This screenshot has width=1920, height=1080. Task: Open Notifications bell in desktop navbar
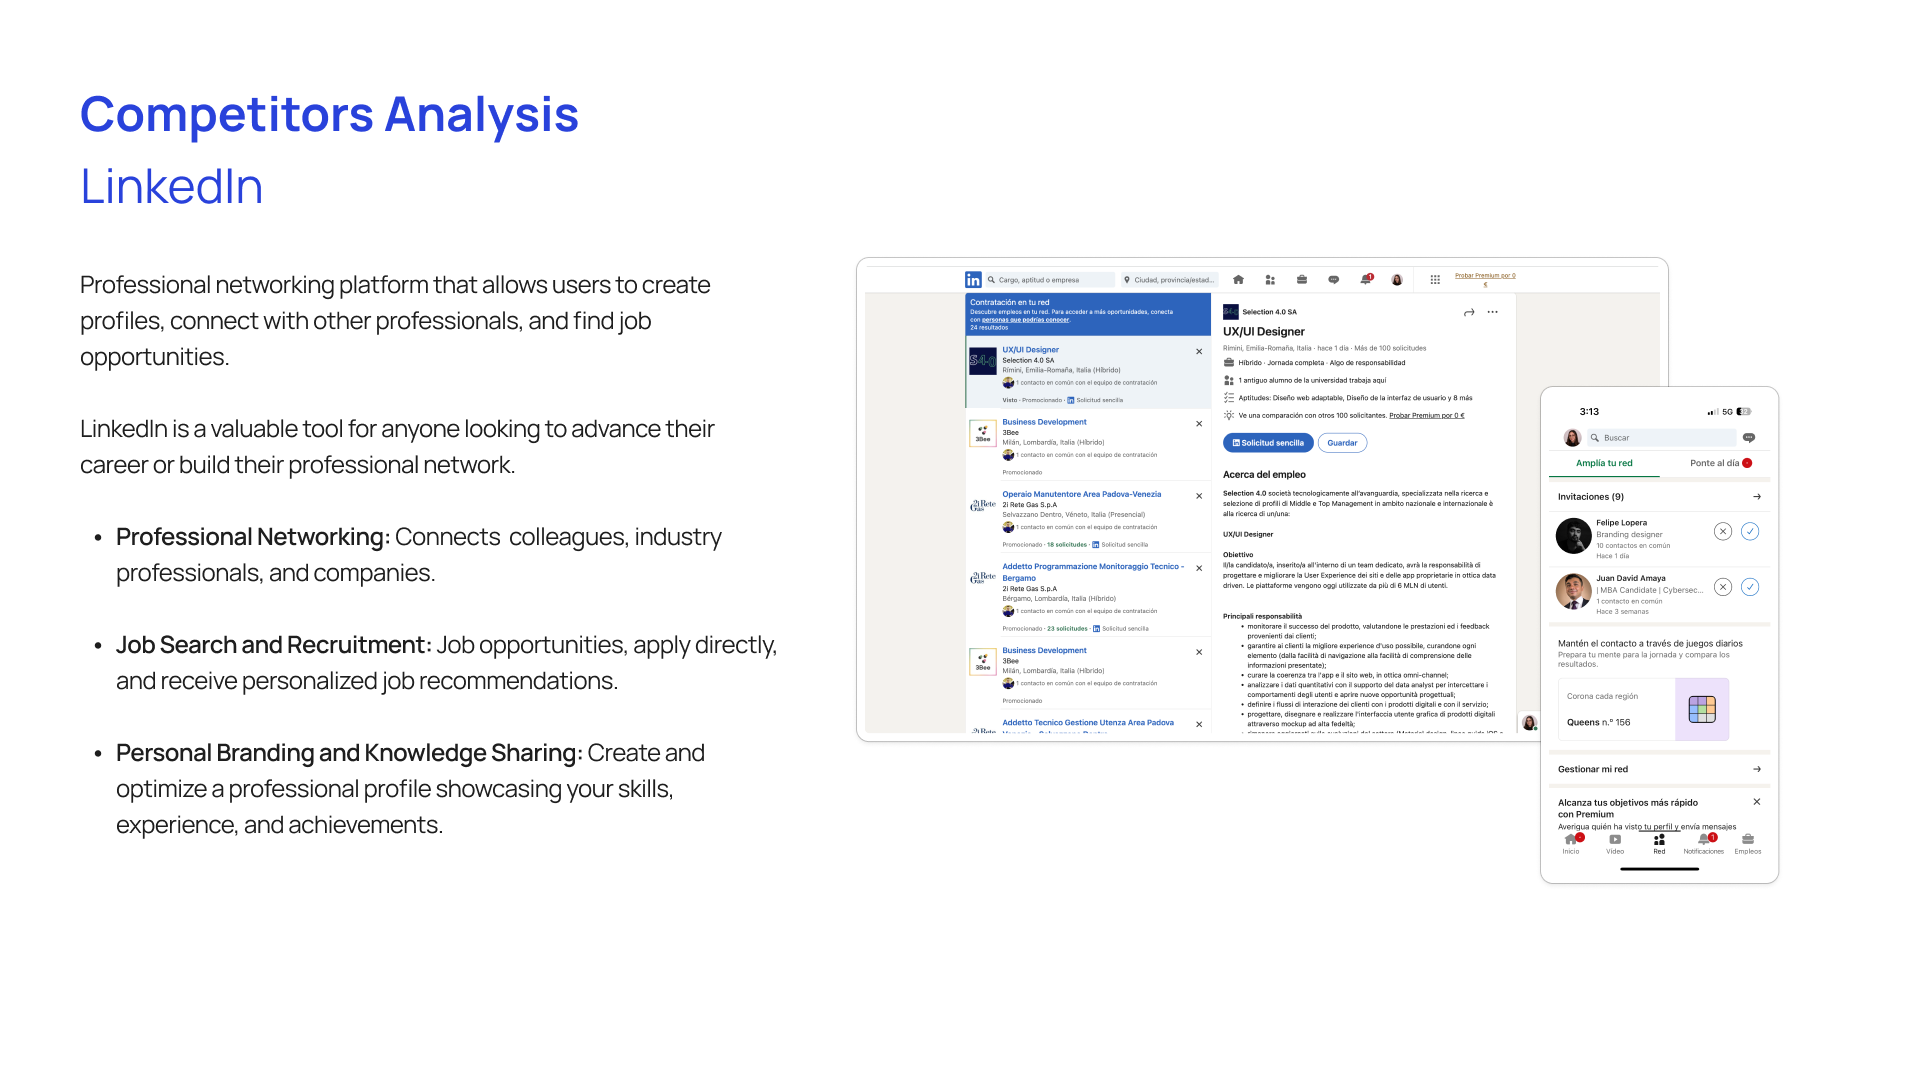[1366, 280]
